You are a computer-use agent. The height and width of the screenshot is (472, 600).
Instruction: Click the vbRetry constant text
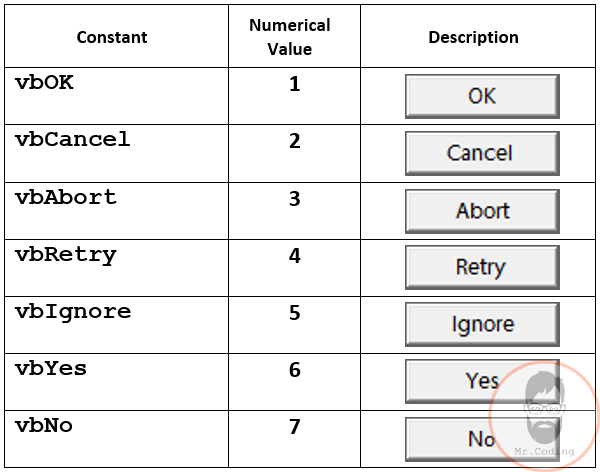(x=65, y=255)
